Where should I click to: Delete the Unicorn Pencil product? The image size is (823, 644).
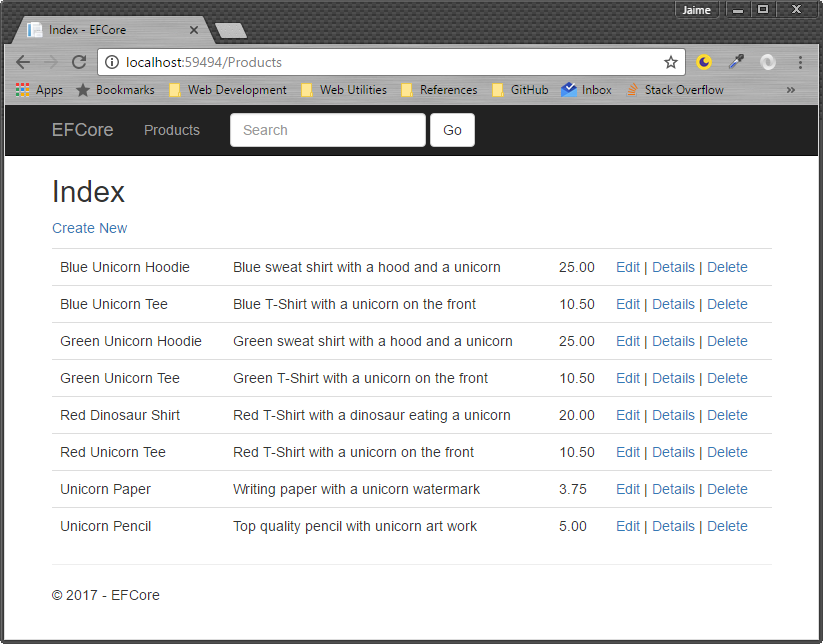click(x=727, y=526)
